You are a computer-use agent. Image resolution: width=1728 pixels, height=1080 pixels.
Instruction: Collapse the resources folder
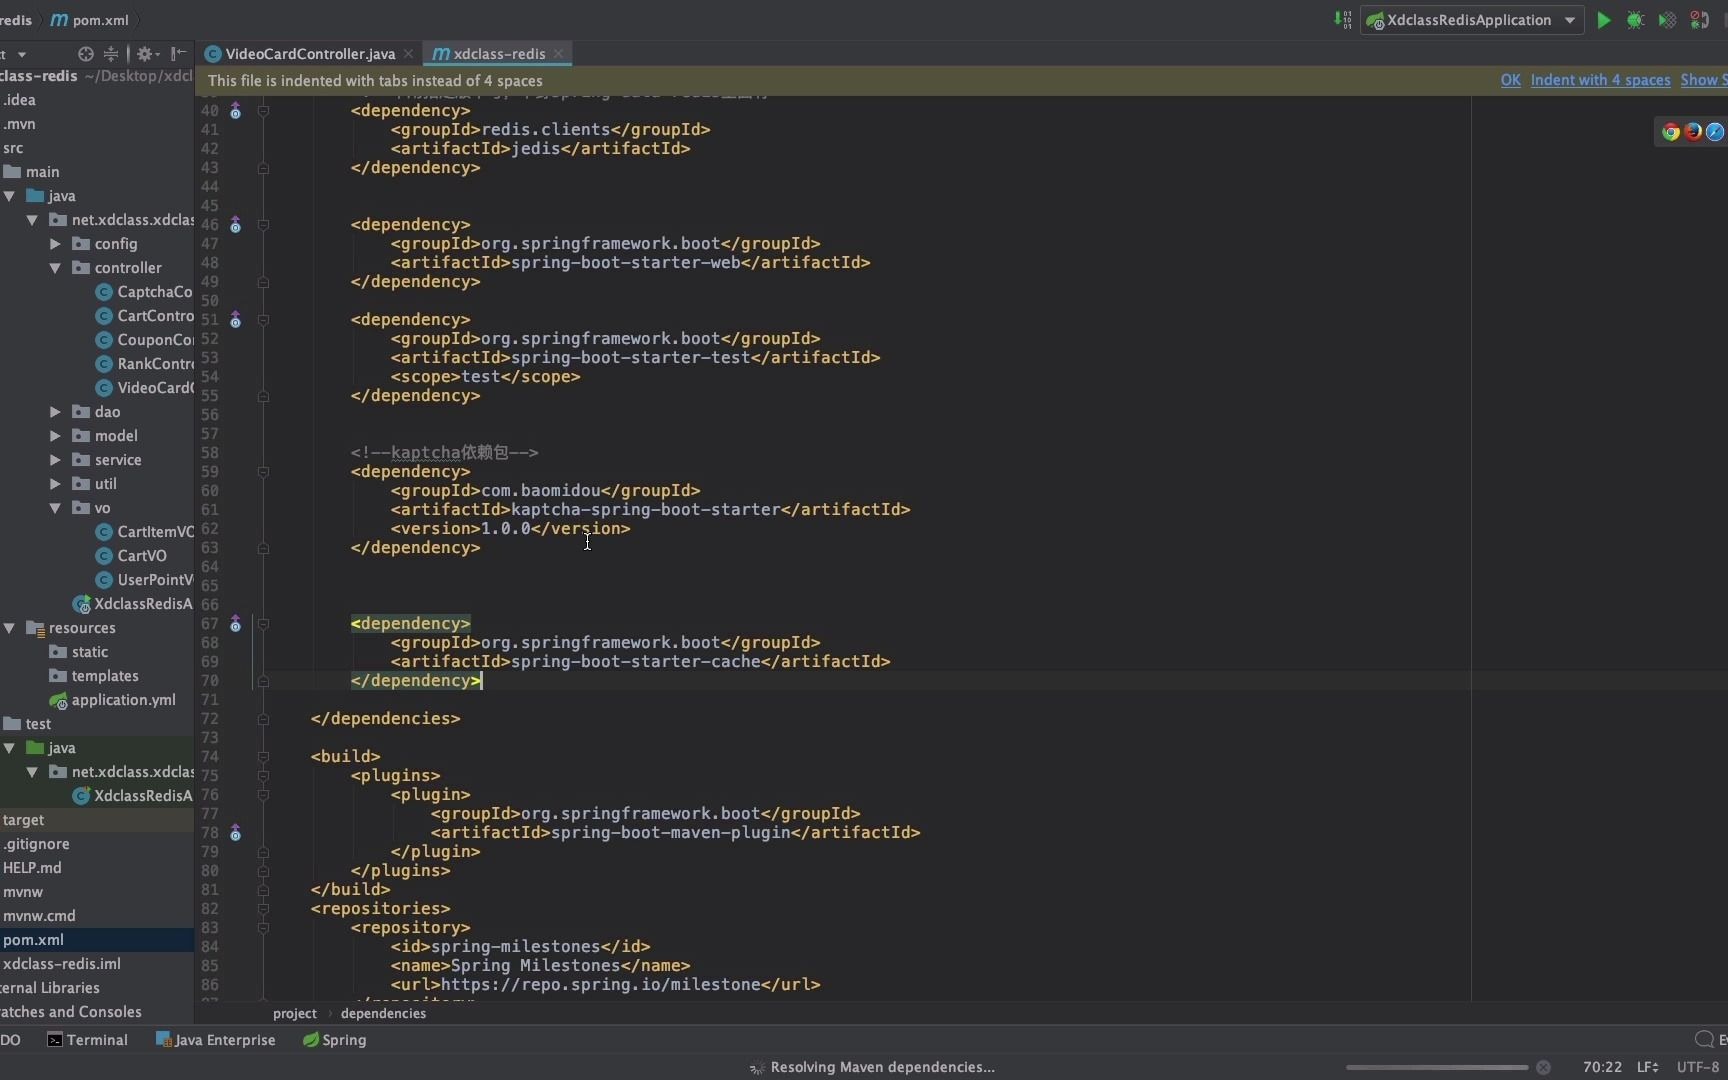9,628
